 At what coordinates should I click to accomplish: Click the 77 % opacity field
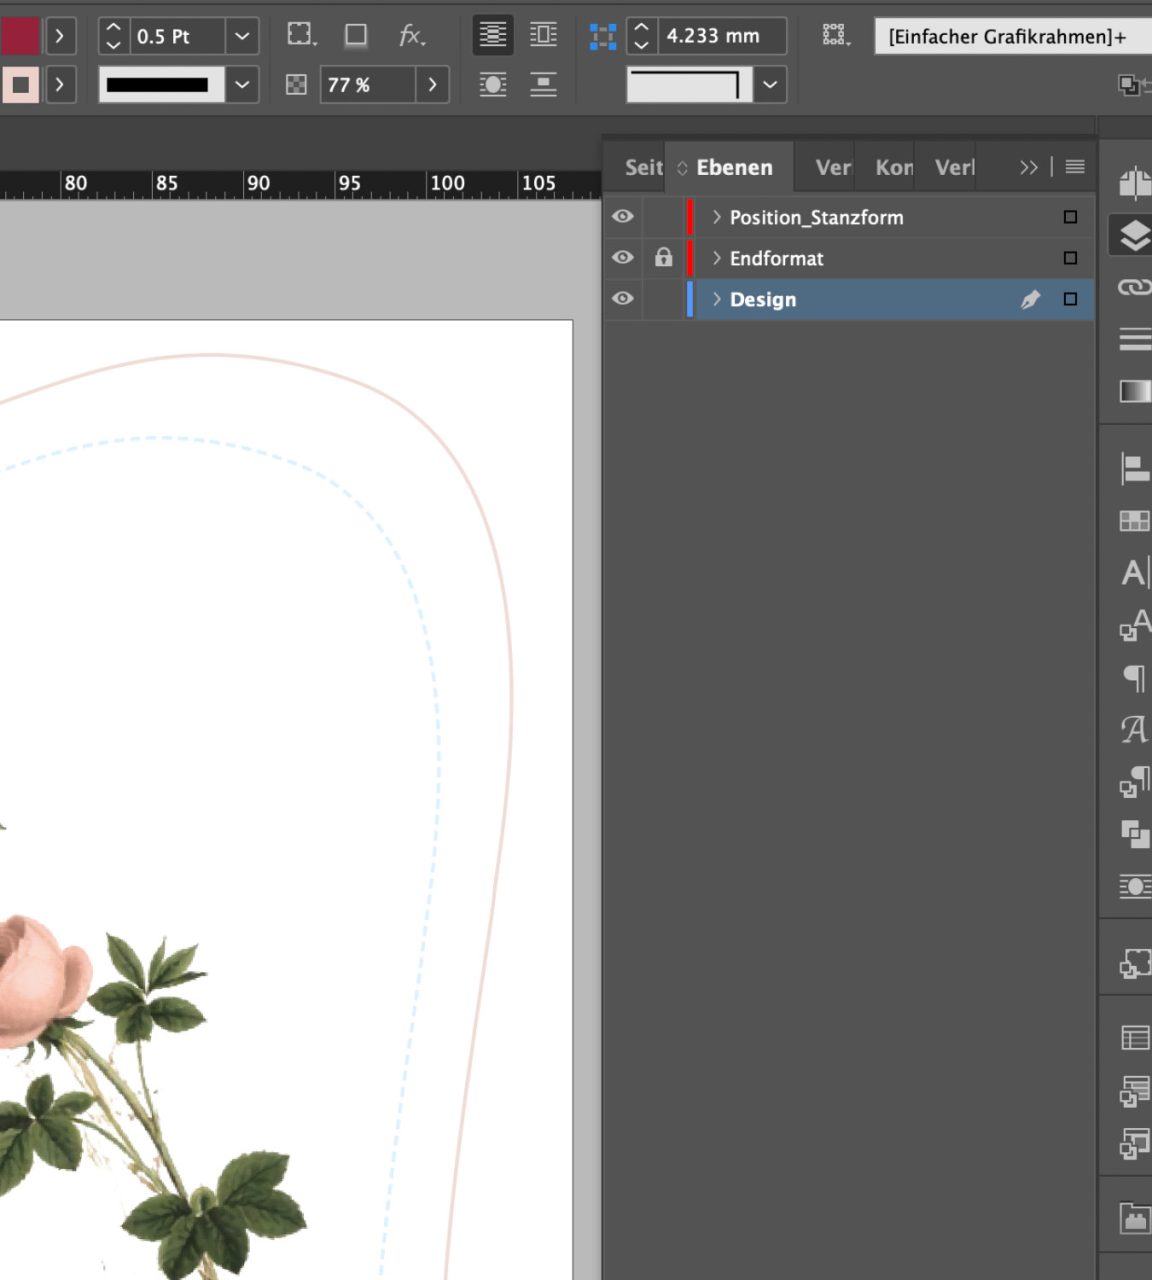pyautogui.click(x=366, y=85)
